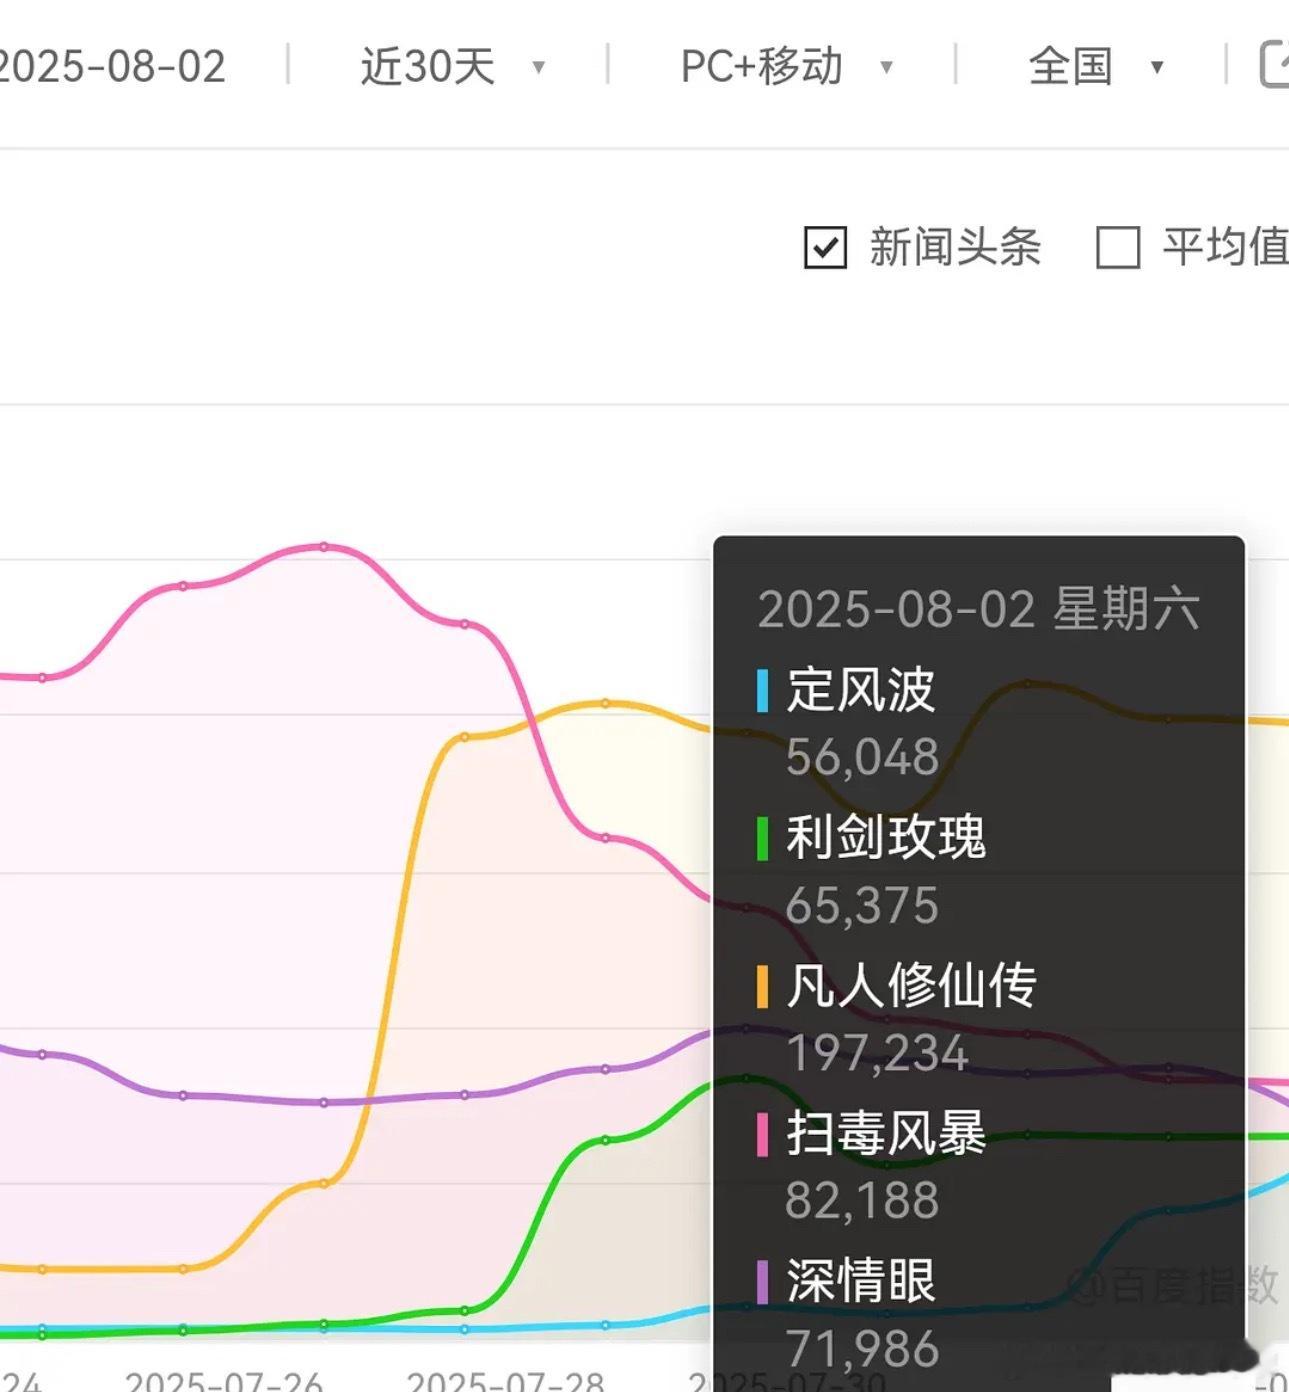
Task: Click the 深情眼 entry in tooltip
Action: [x=860, y=1281]
